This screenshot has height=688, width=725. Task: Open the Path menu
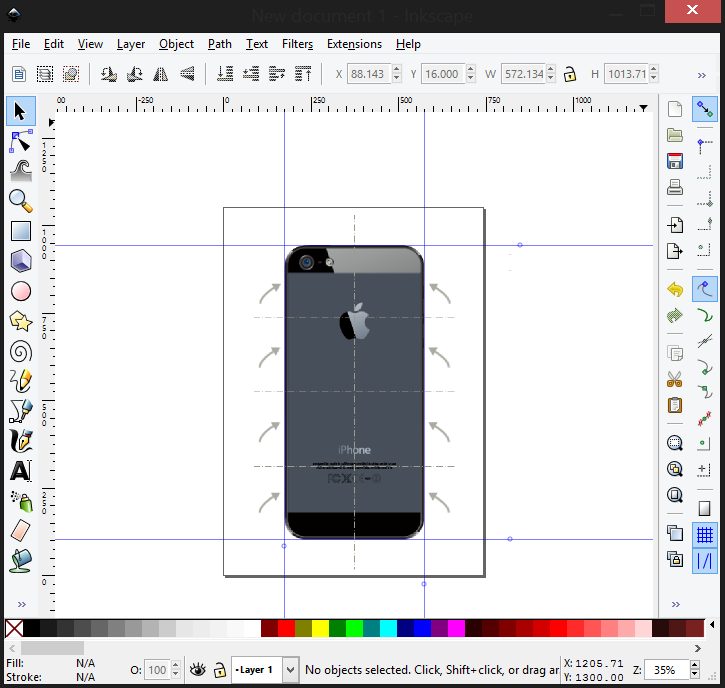(220, 44)
